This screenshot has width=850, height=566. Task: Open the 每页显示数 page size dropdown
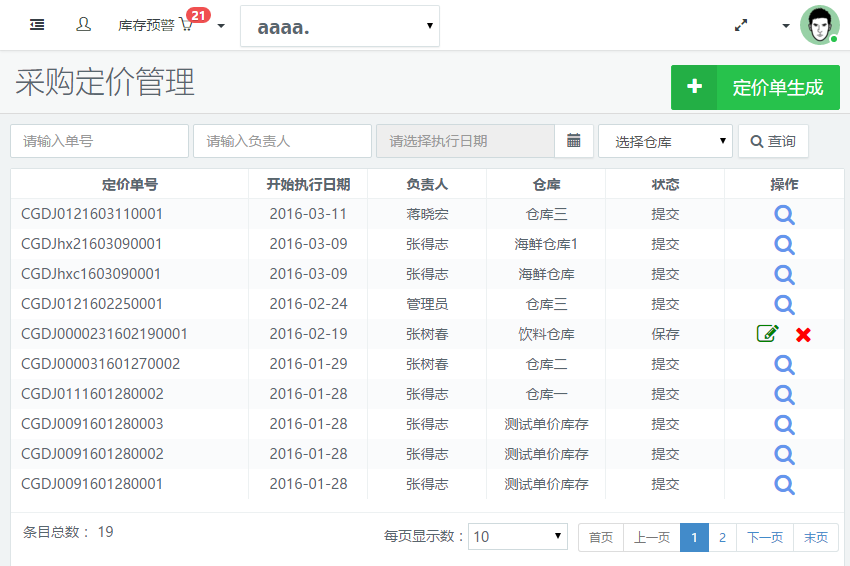(x=518, y=537)
